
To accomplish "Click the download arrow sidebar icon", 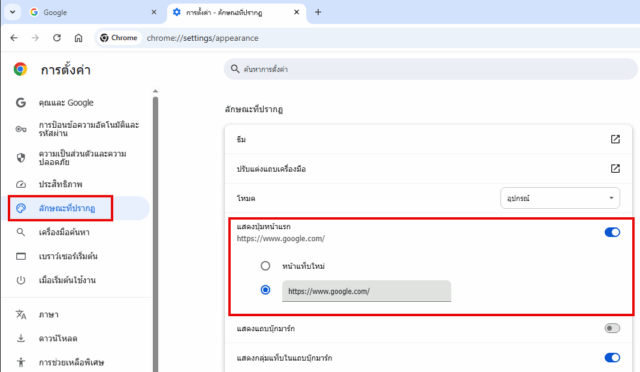I will click(x=21, y=339).
